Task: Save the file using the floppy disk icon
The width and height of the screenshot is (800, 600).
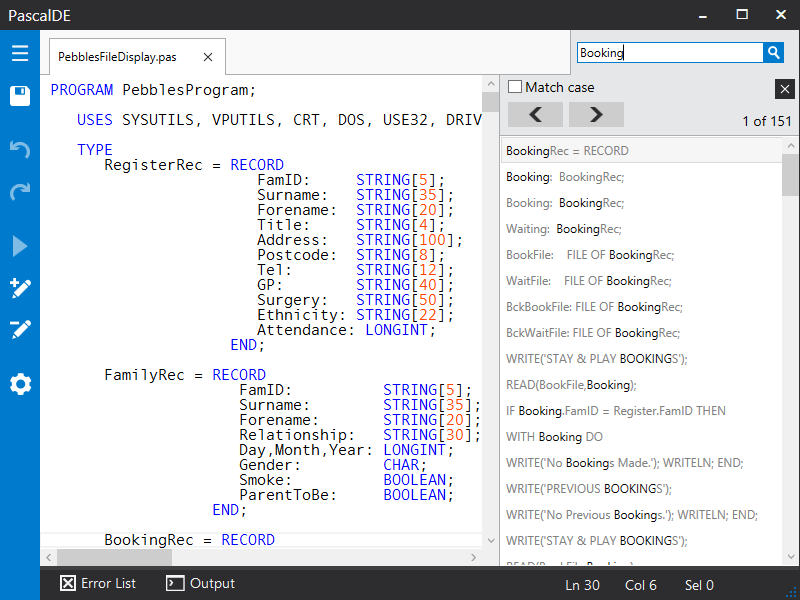Action: 20,95
